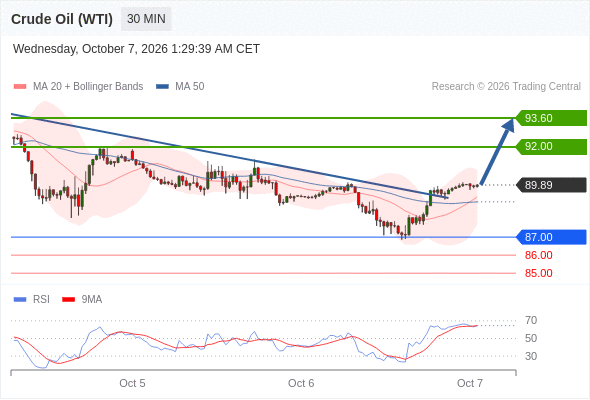
Task: Click the Oct 7 date axis label
Action: pyautogui.click(x=470, y=383)
